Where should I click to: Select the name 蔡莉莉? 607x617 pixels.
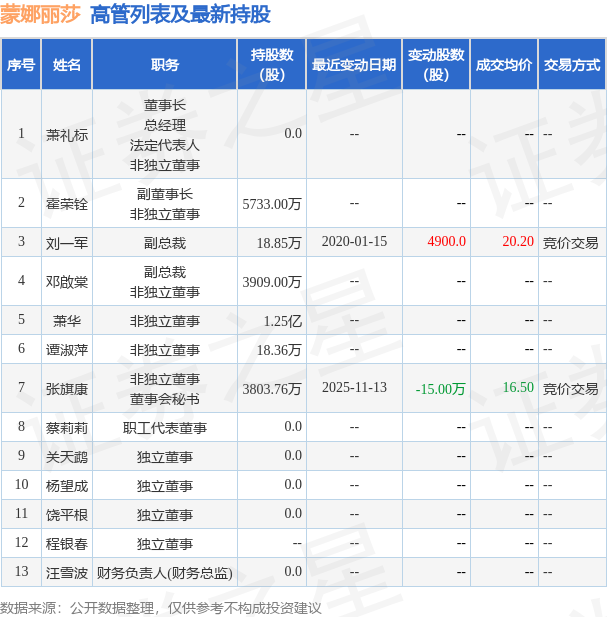click(x=67, y=428)
